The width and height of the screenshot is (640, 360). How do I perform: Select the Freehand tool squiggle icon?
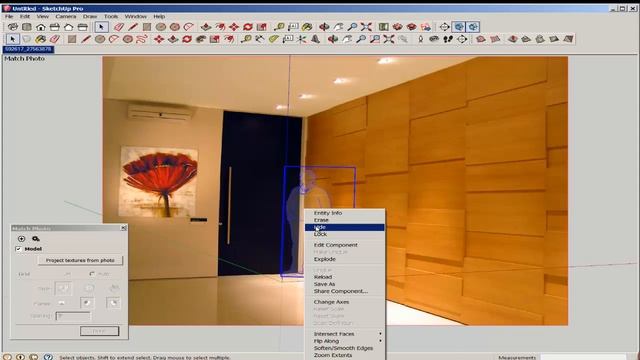[x=142, y=39]
